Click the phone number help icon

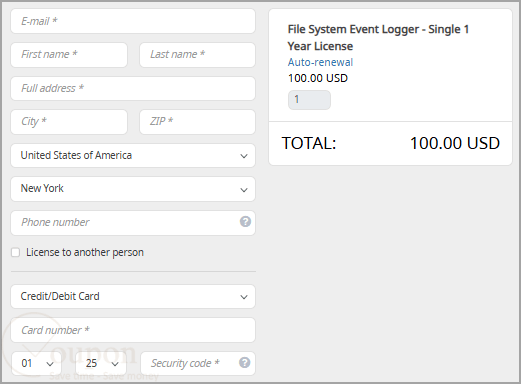pos(245,222)
